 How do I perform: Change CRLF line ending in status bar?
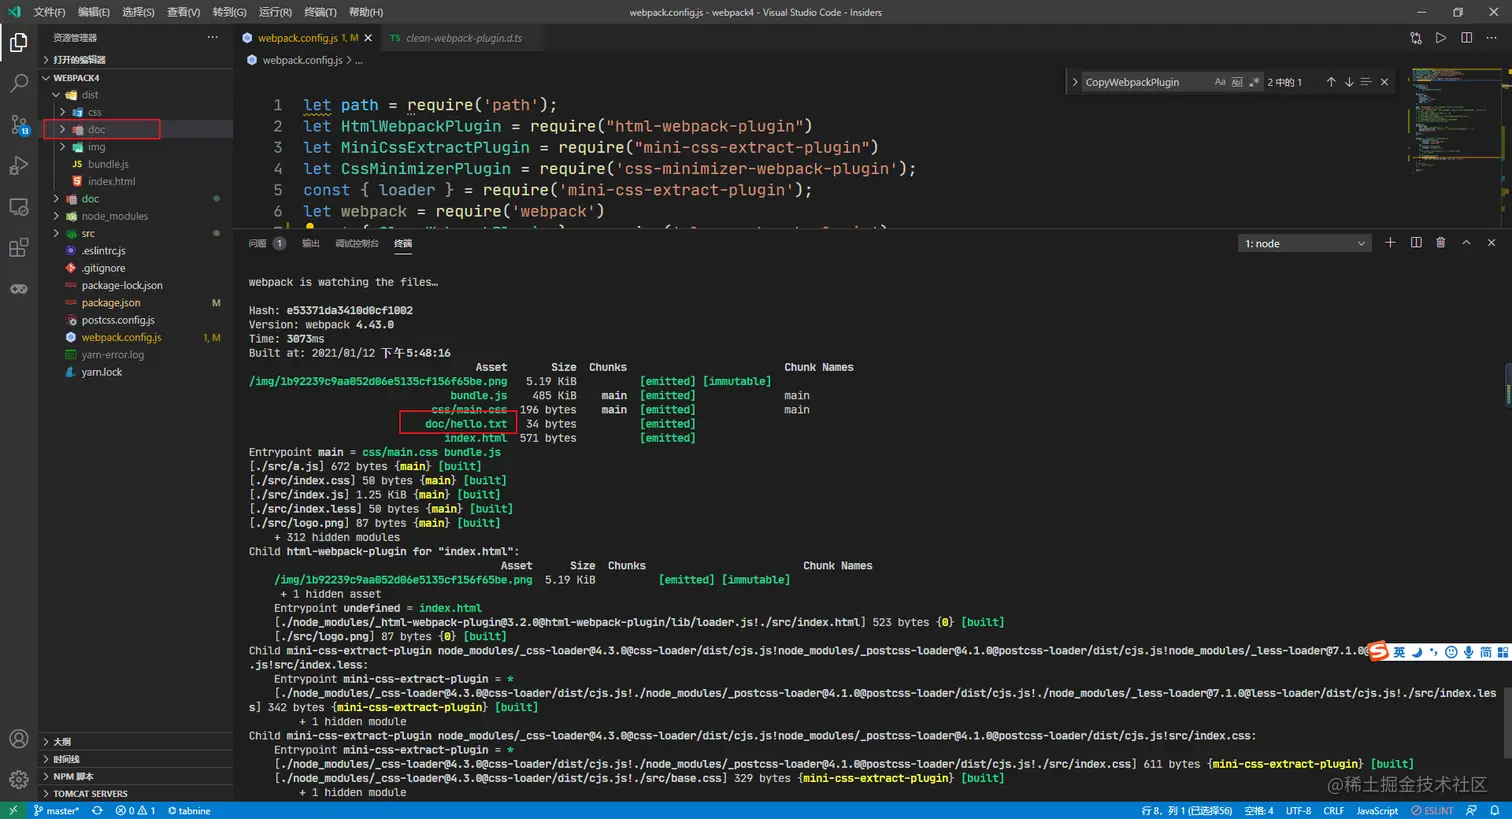coord(1334,810)
